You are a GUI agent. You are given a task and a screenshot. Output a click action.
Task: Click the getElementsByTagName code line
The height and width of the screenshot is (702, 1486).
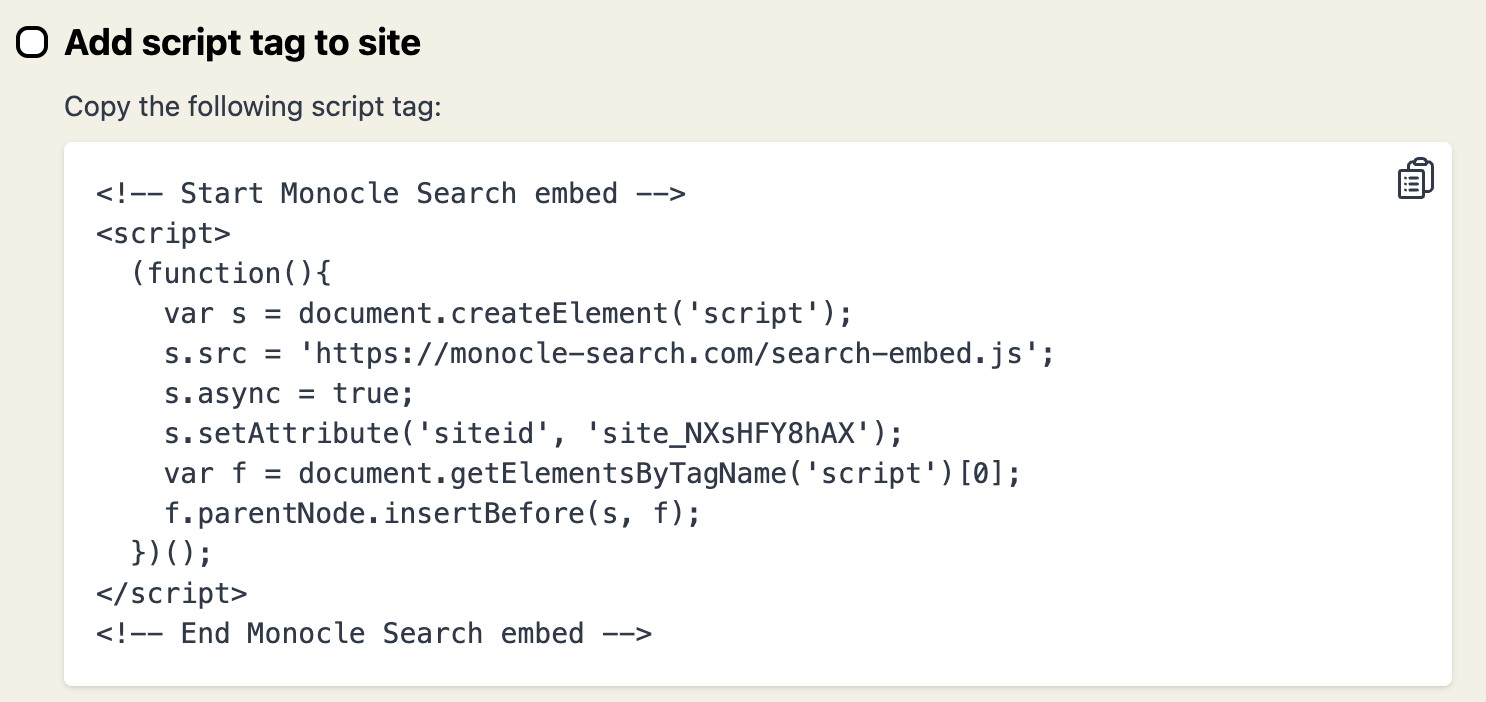tap(592, 474)
